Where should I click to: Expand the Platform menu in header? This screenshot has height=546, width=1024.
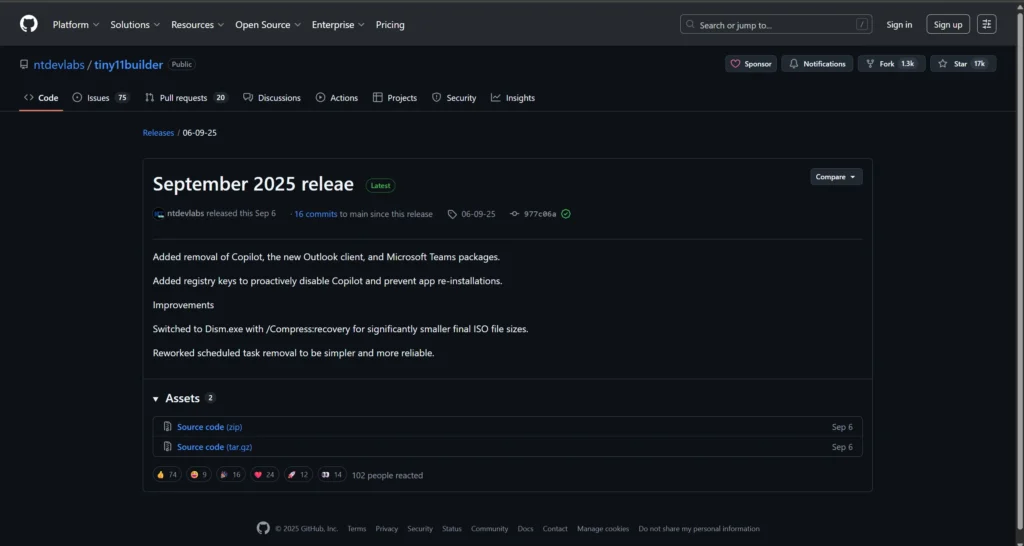(x=75, y=24)
